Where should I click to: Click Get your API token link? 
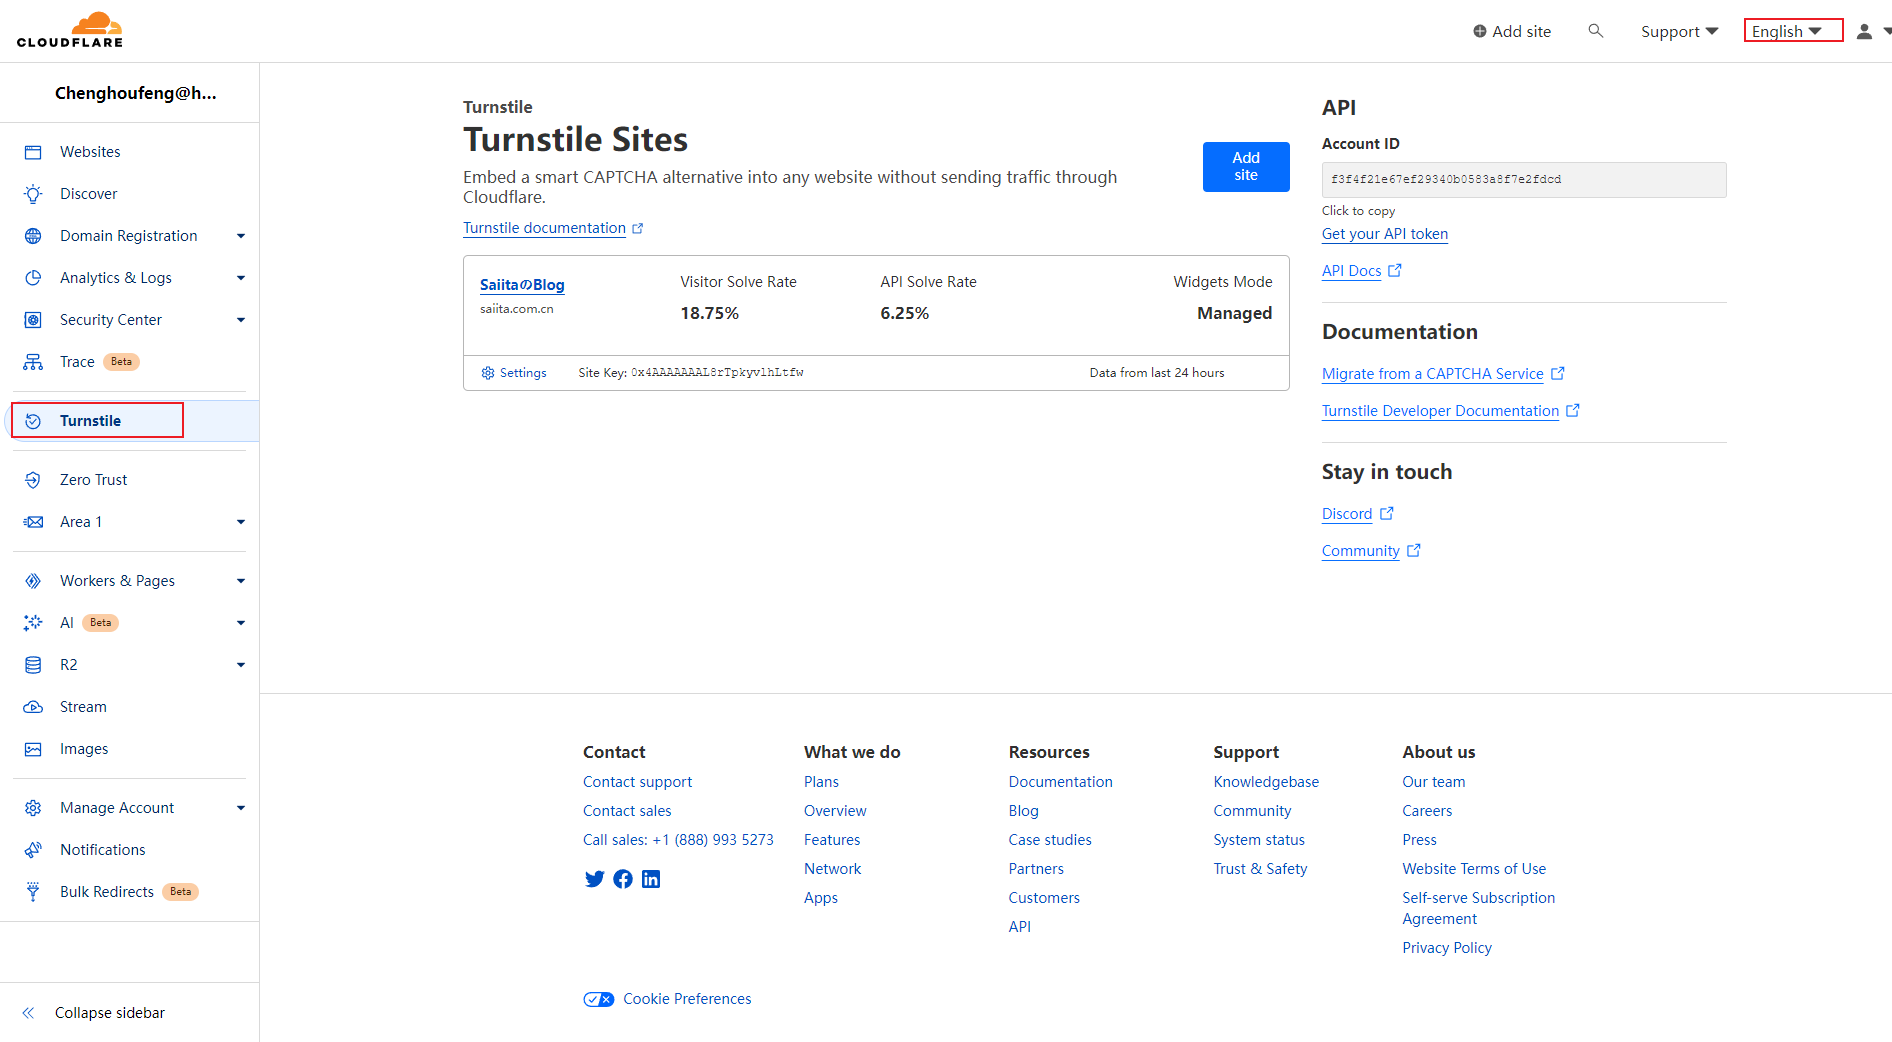(x=1384, y=234)
